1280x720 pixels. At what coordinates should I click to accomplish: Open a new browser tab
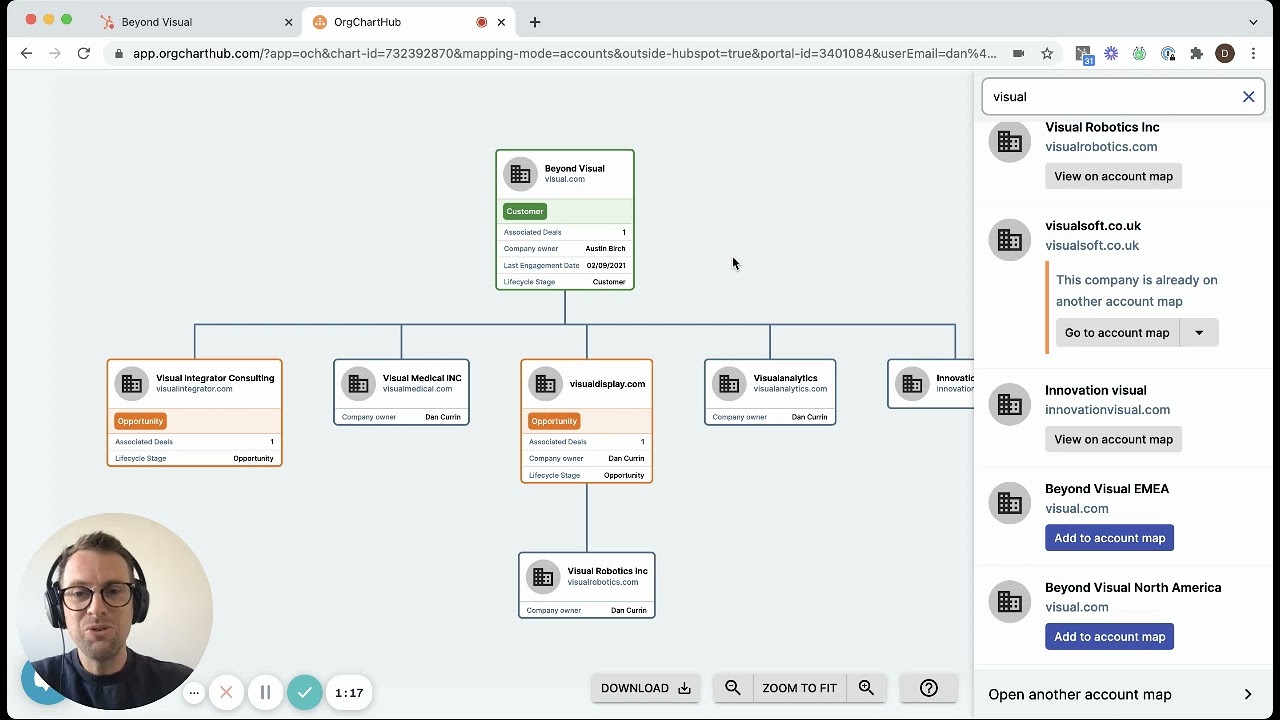click(x=535, y=22)
